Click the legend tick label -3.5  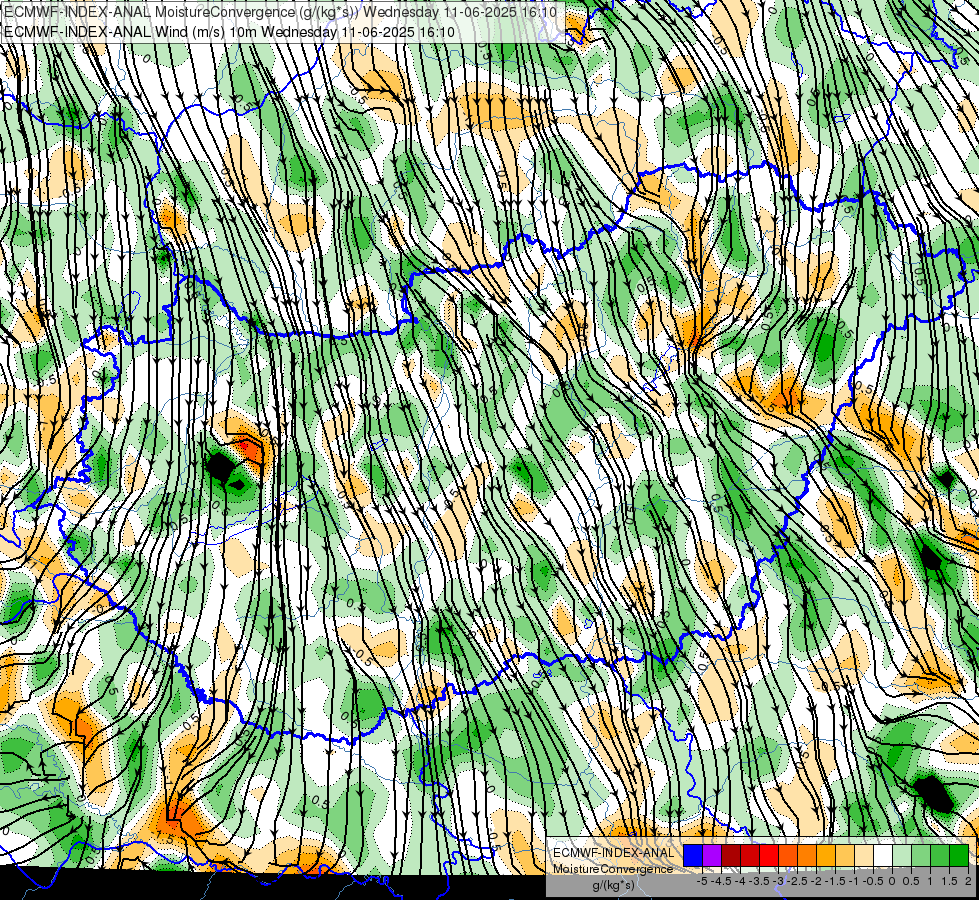pyautogui.click(x=759, y=881)
